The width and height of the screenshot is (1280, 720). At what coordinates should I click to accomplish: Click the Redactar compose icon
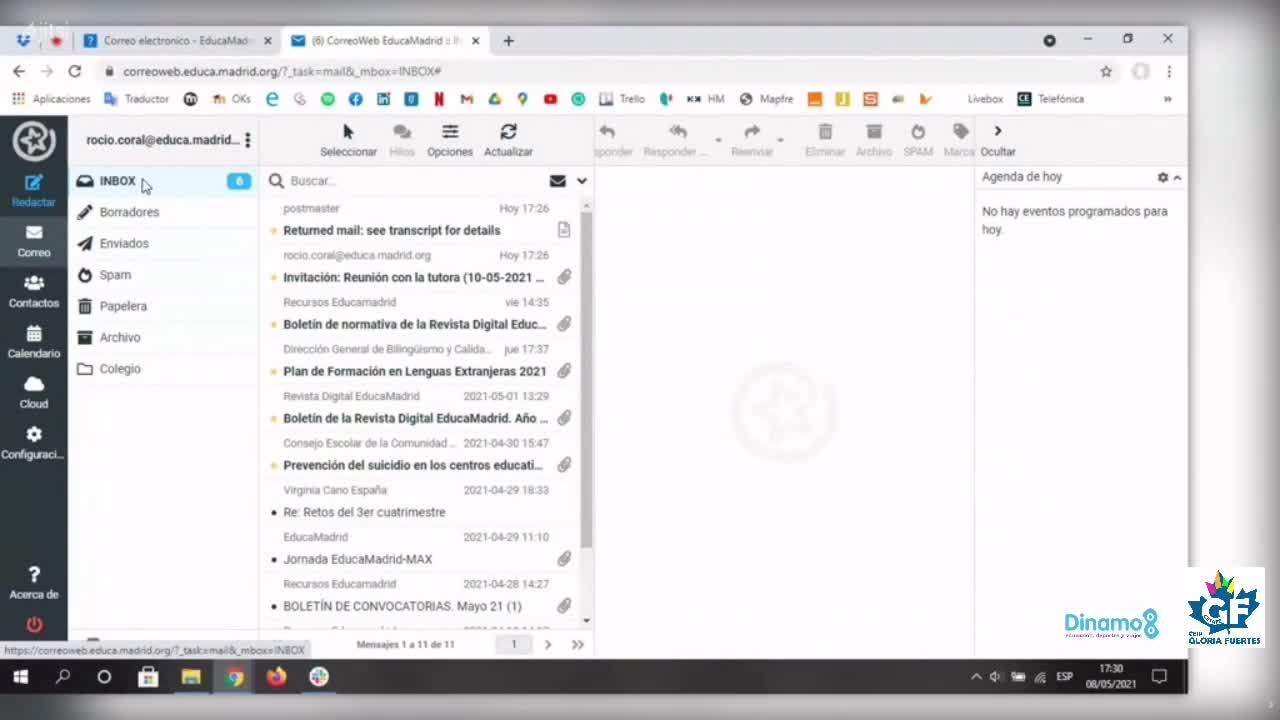[x=34, y=190]
